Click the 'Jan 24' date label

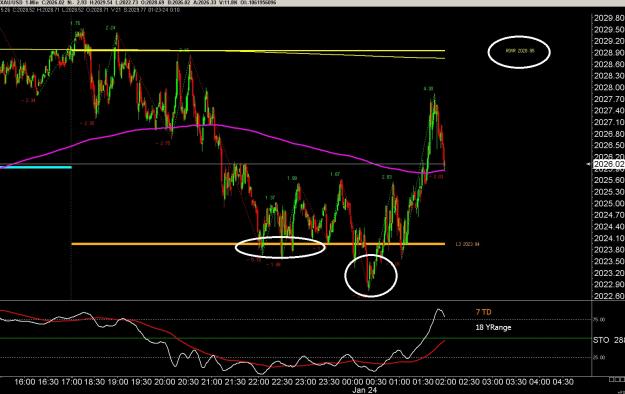click(364, 390)
